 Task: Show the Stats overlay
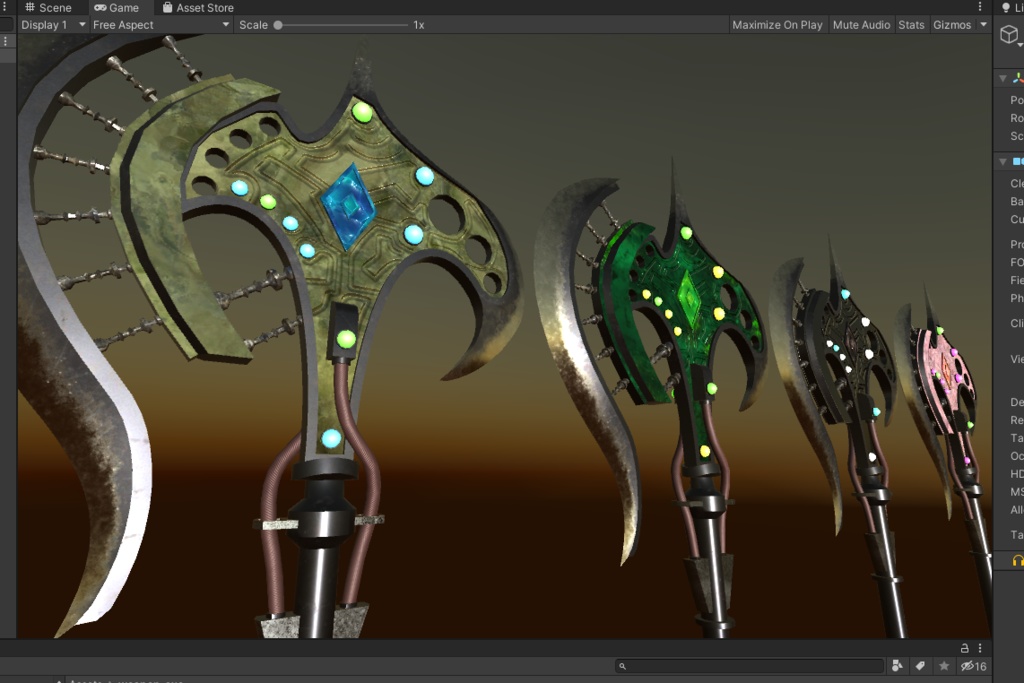(x=910, y=25)
